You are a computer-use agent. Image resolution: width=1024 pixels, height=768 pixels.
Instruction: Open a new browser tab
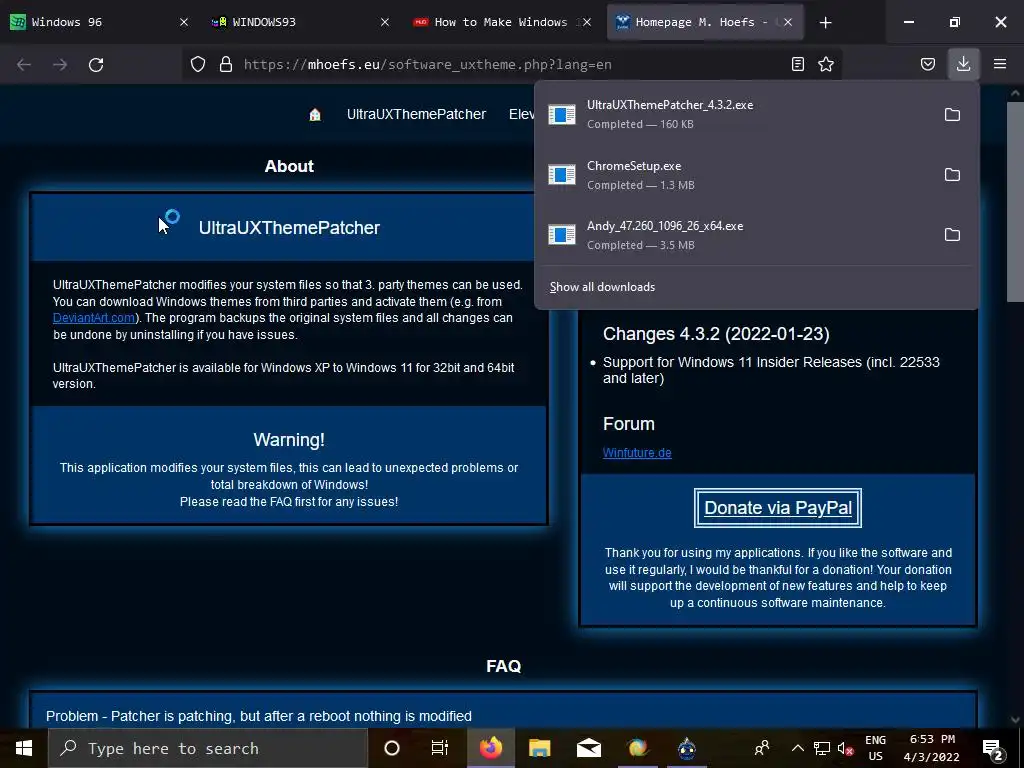(825, 22)
